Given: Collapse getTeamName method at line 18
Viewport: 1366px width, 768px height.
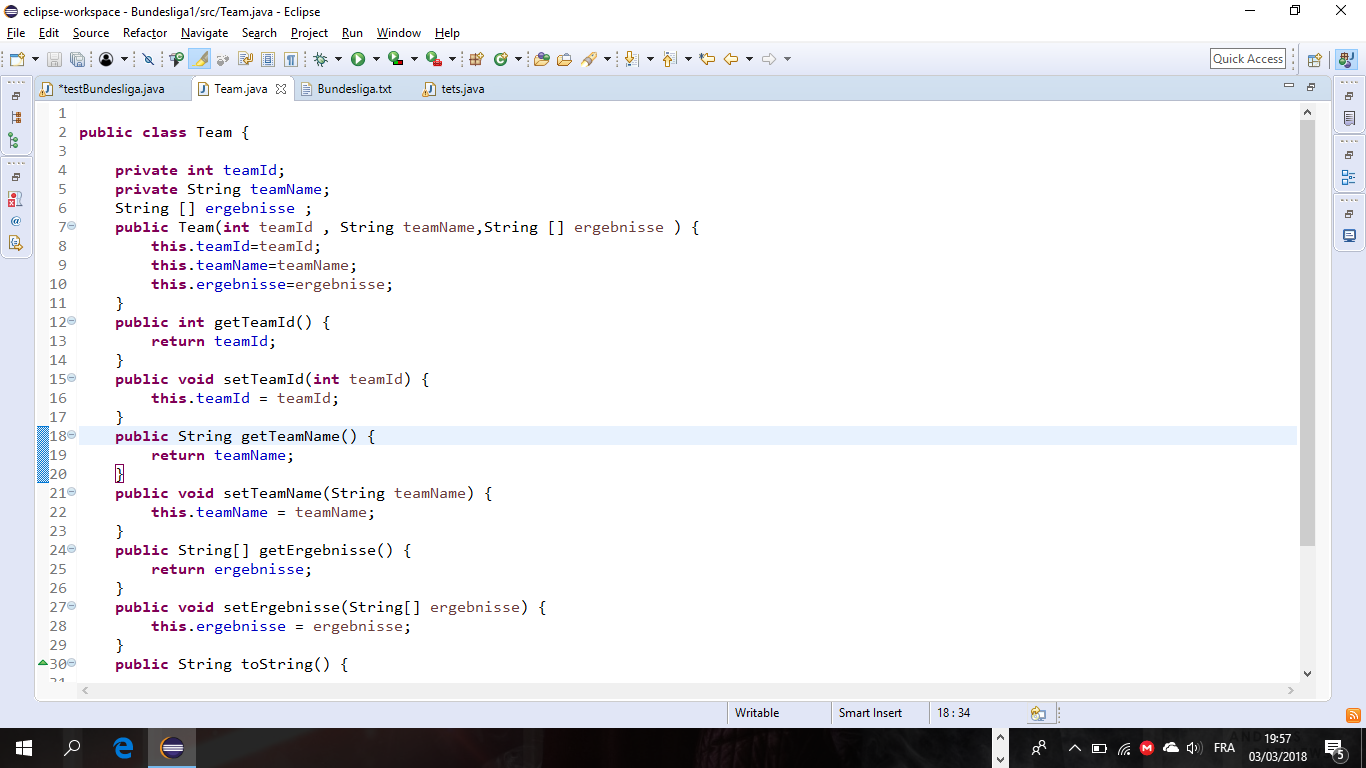Looking at the screenshot, I should [72, 436].
